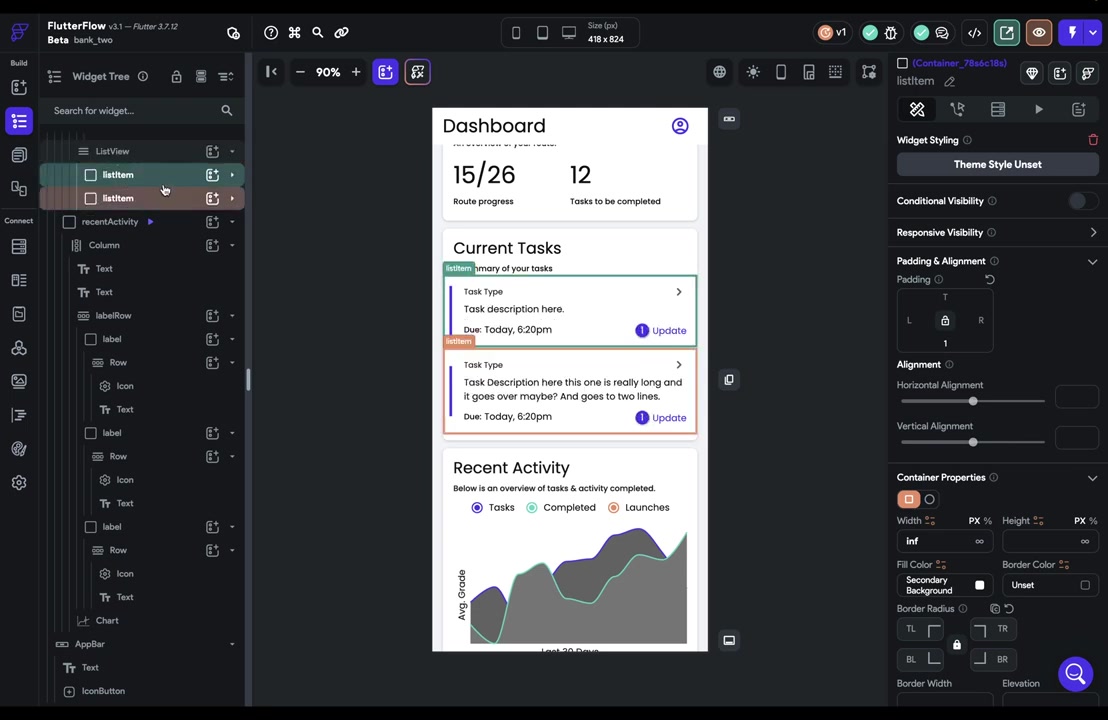
Task: Click the red delete trash icon
Action: pos(1092,140)
